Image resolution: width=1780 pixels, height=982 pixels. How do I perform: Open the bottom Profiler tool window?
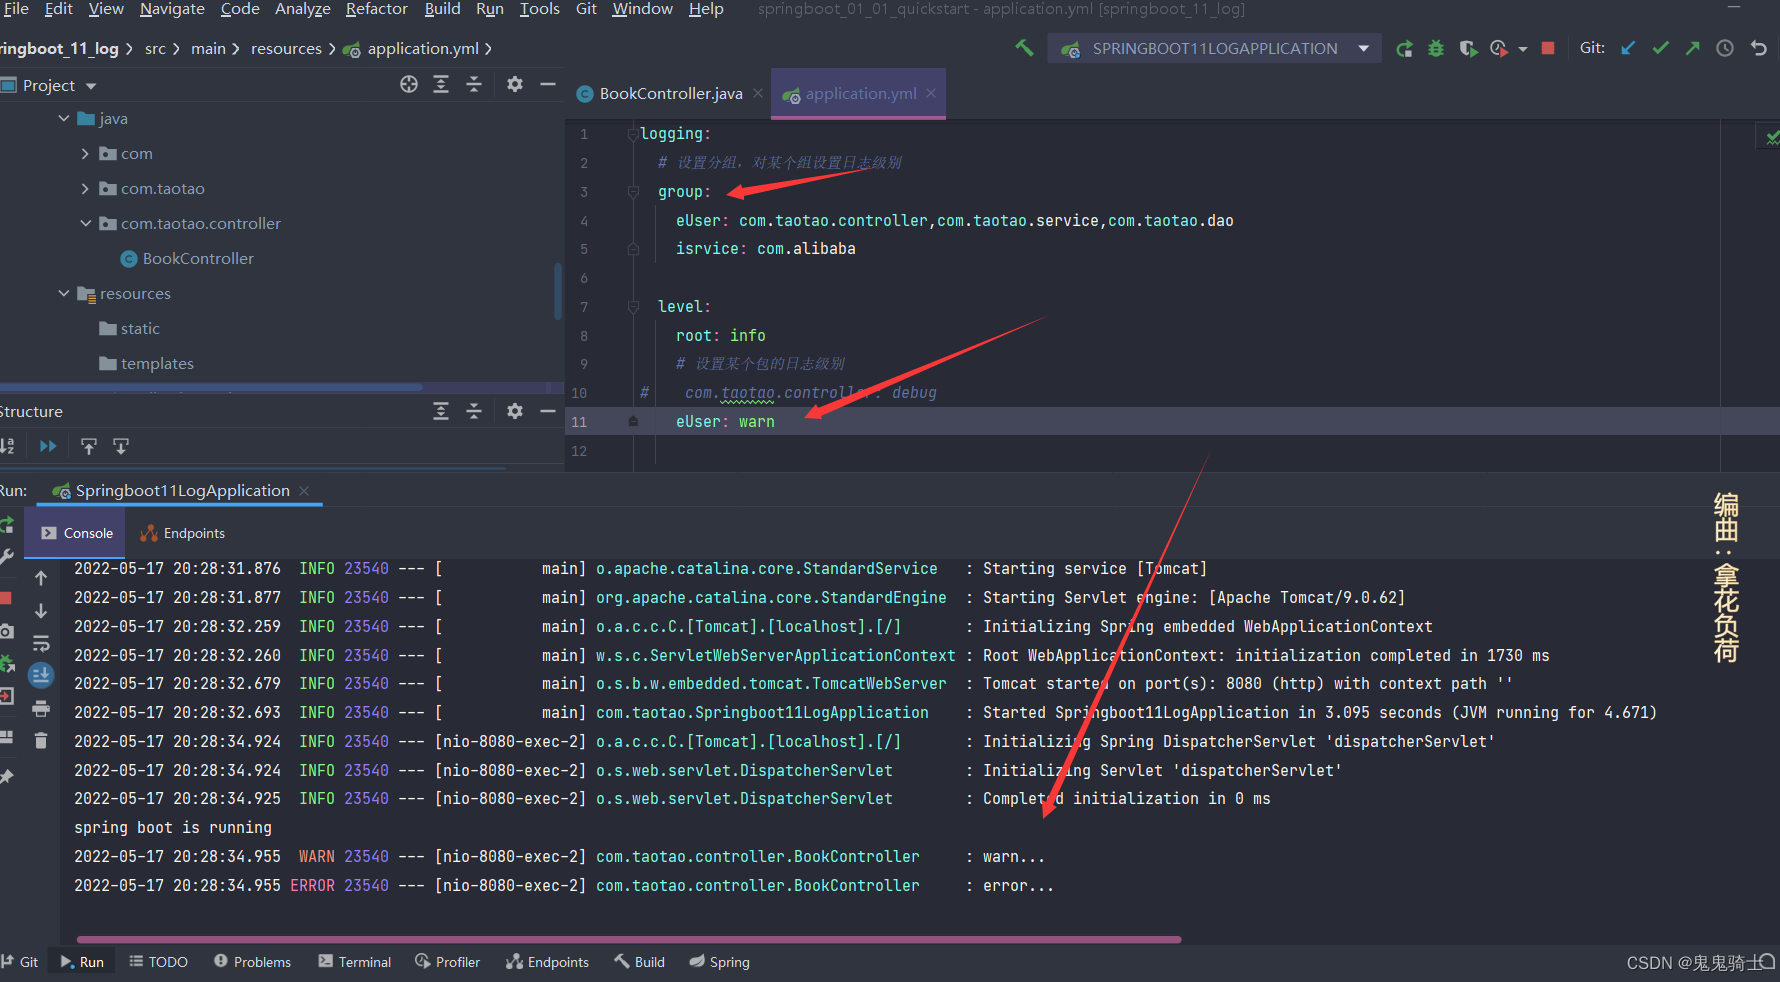click(x=448, y=962)
